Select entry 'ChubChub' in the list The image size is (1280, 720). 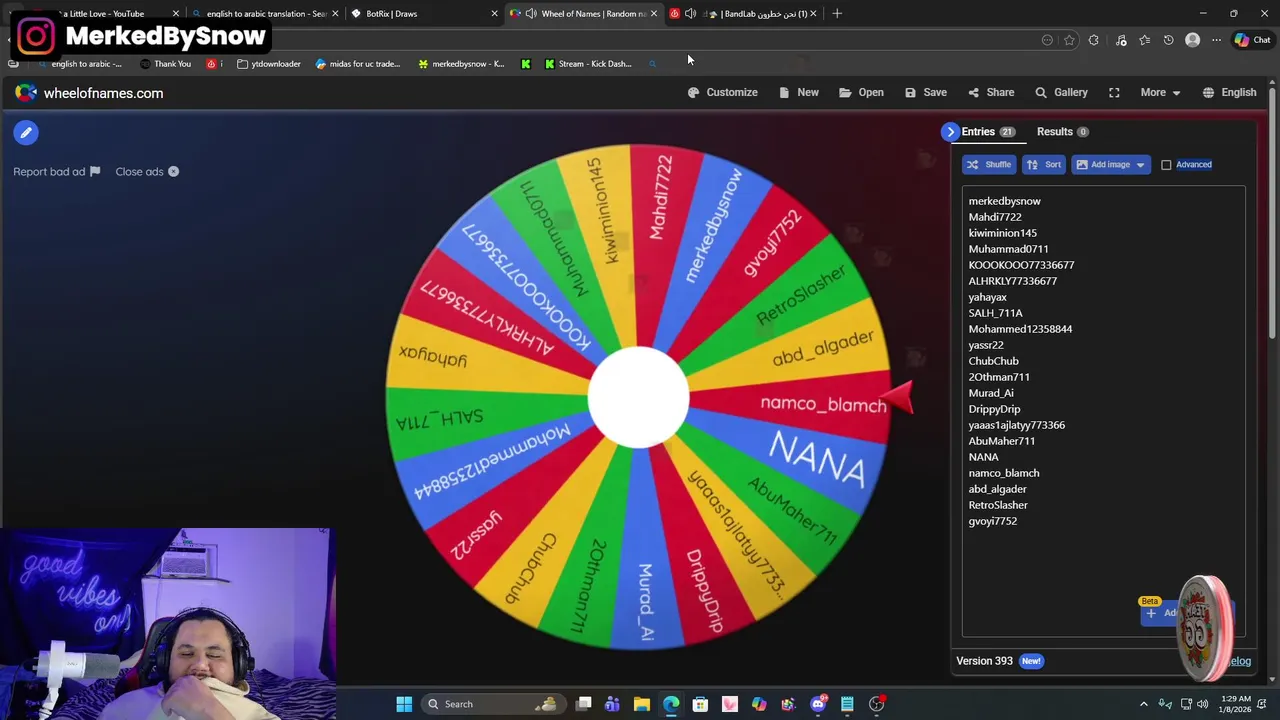point(993,361)
